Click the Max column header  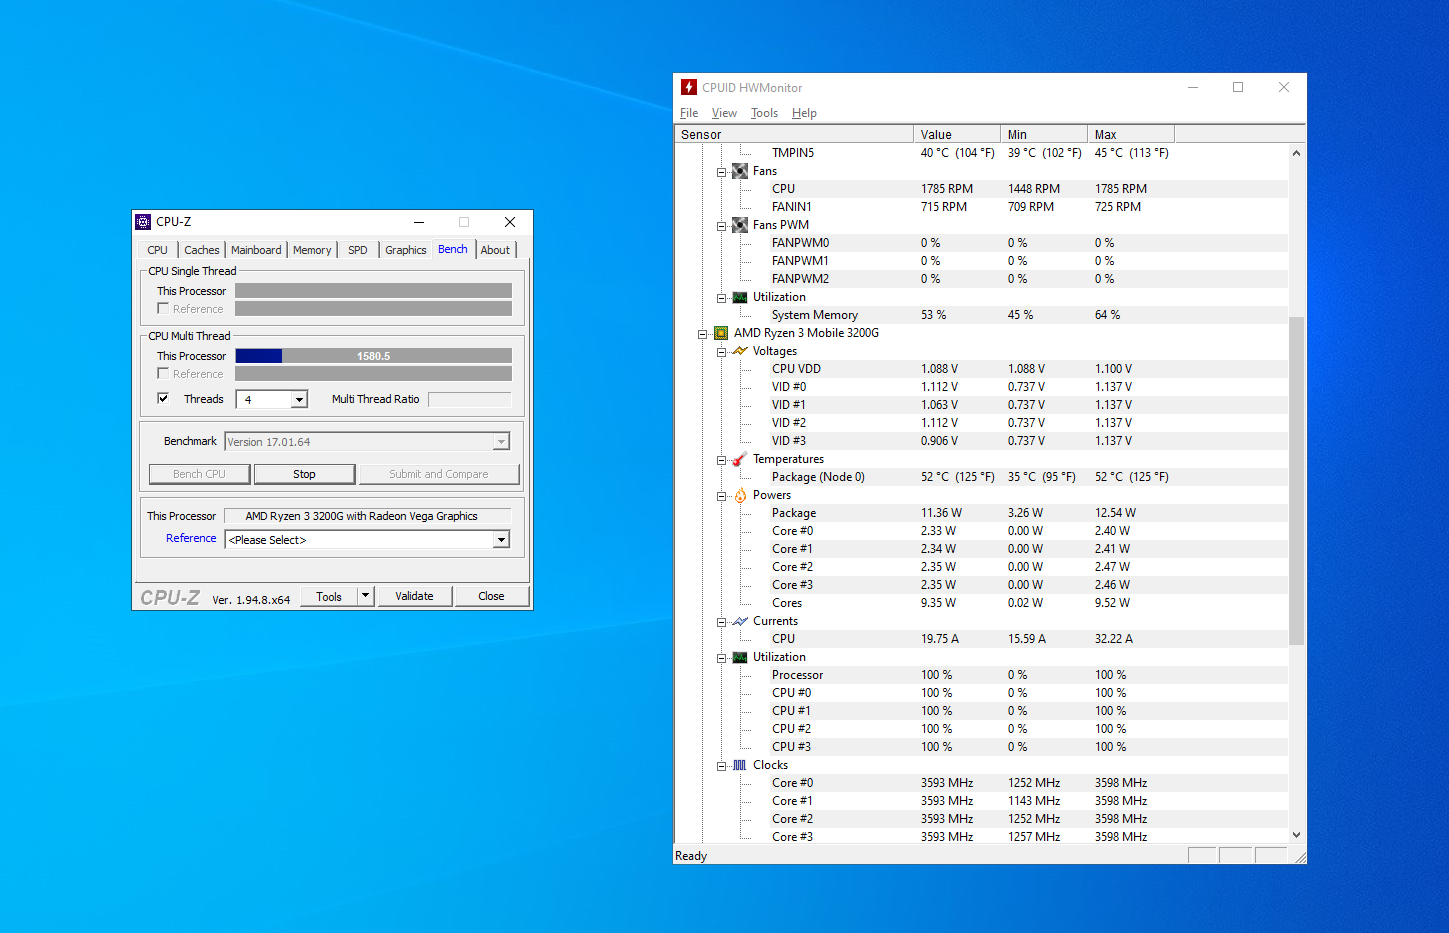pyautogui.click(x=1131, y=134)
